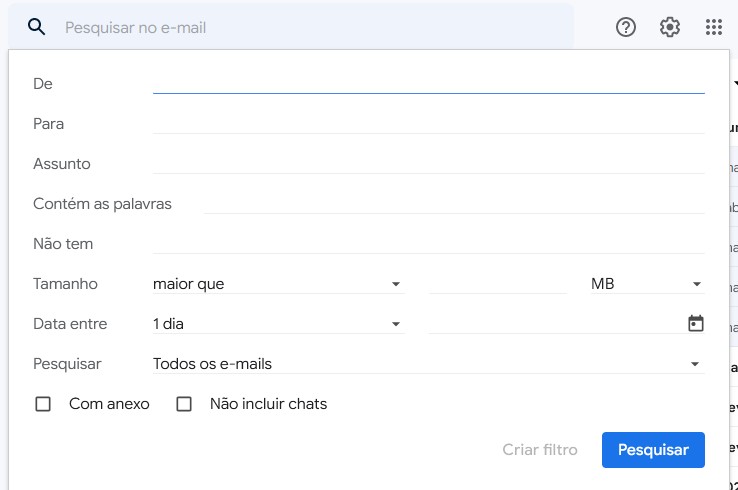Screen dimensions: 738x490
Task: Click the date input field next to calendar
Action: point(557,324)
